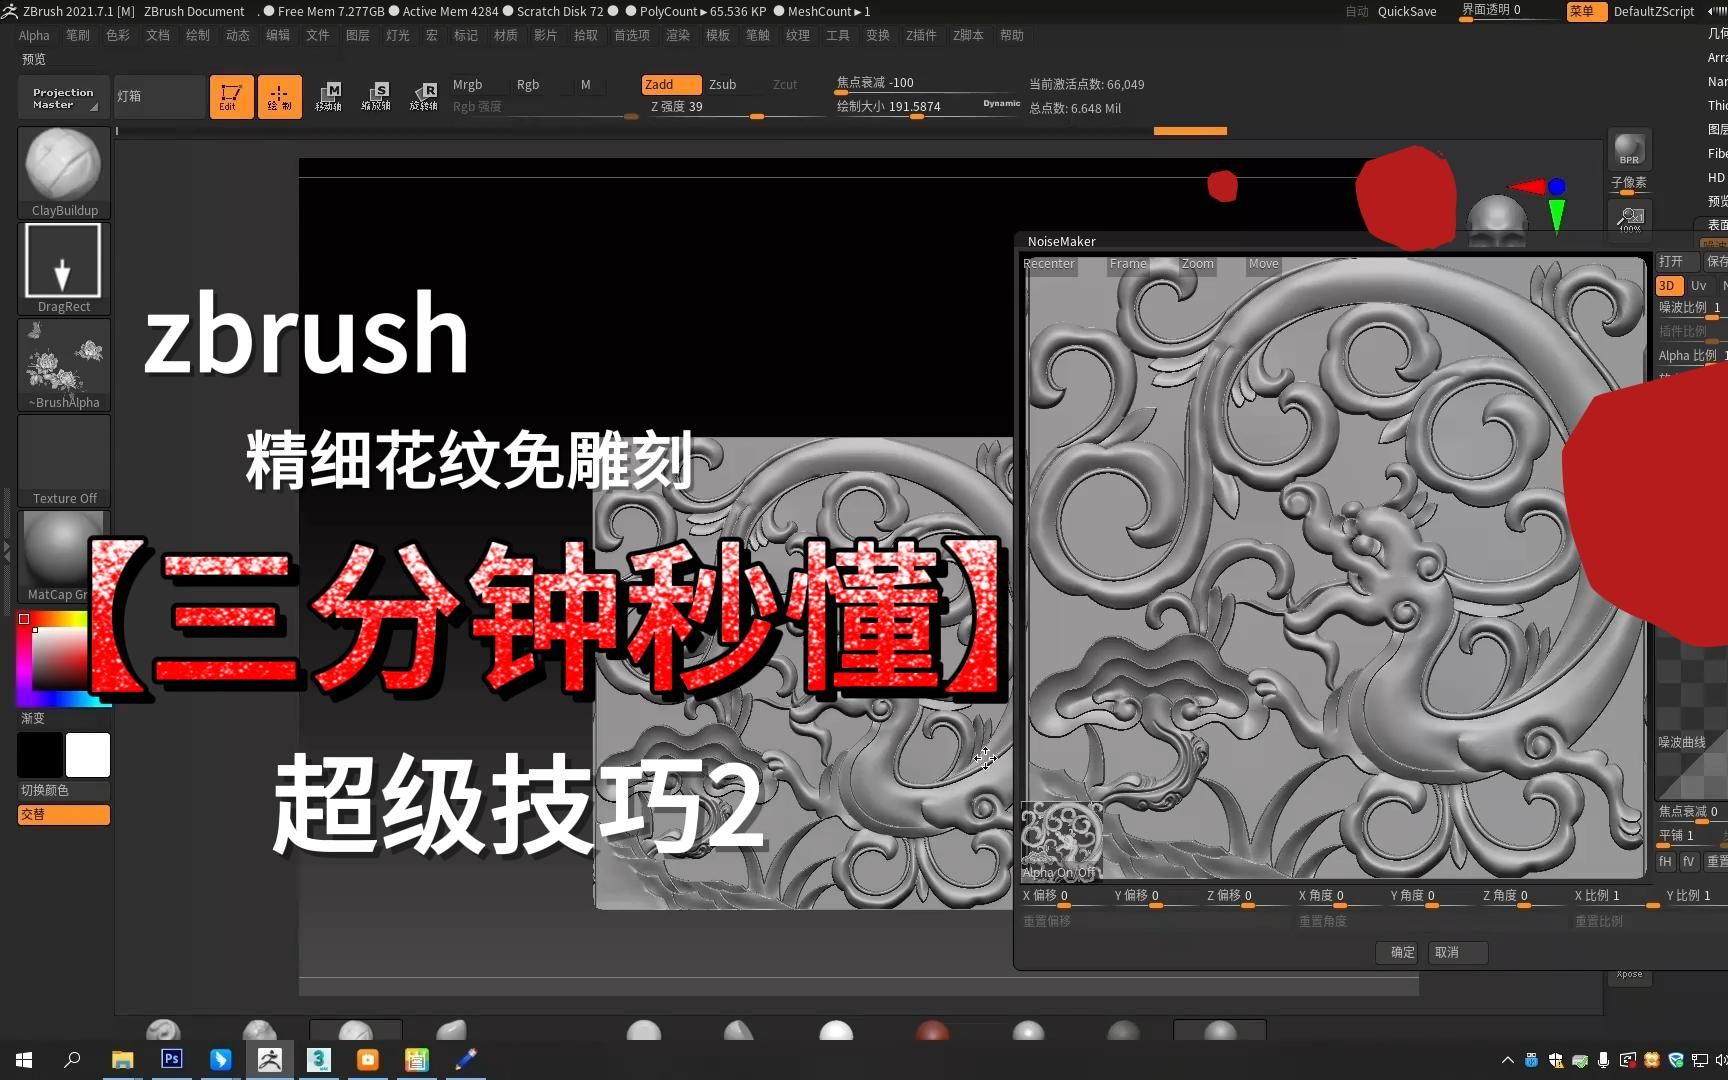Click Zoom in NoiseMaker preview

click(1197, 264)
